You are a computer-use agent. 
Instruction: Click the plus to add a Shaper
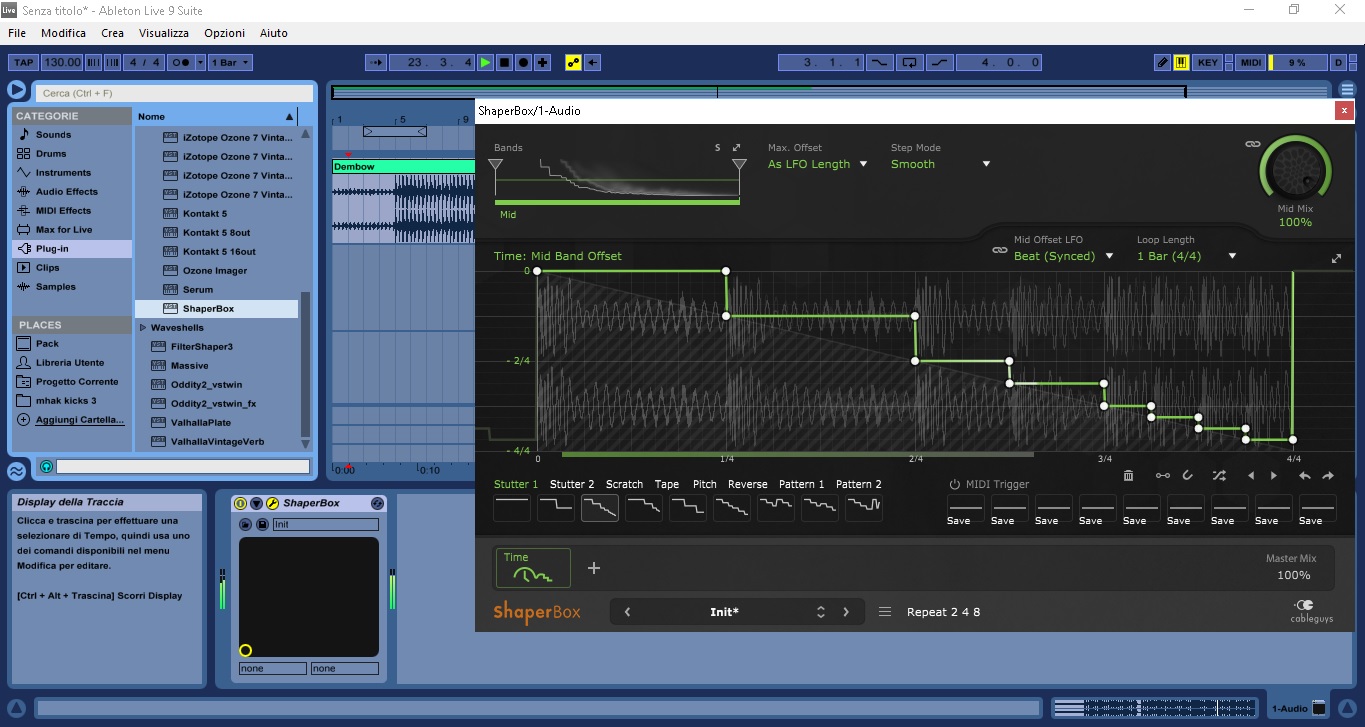pyautogui.click(x=593, y=568)
